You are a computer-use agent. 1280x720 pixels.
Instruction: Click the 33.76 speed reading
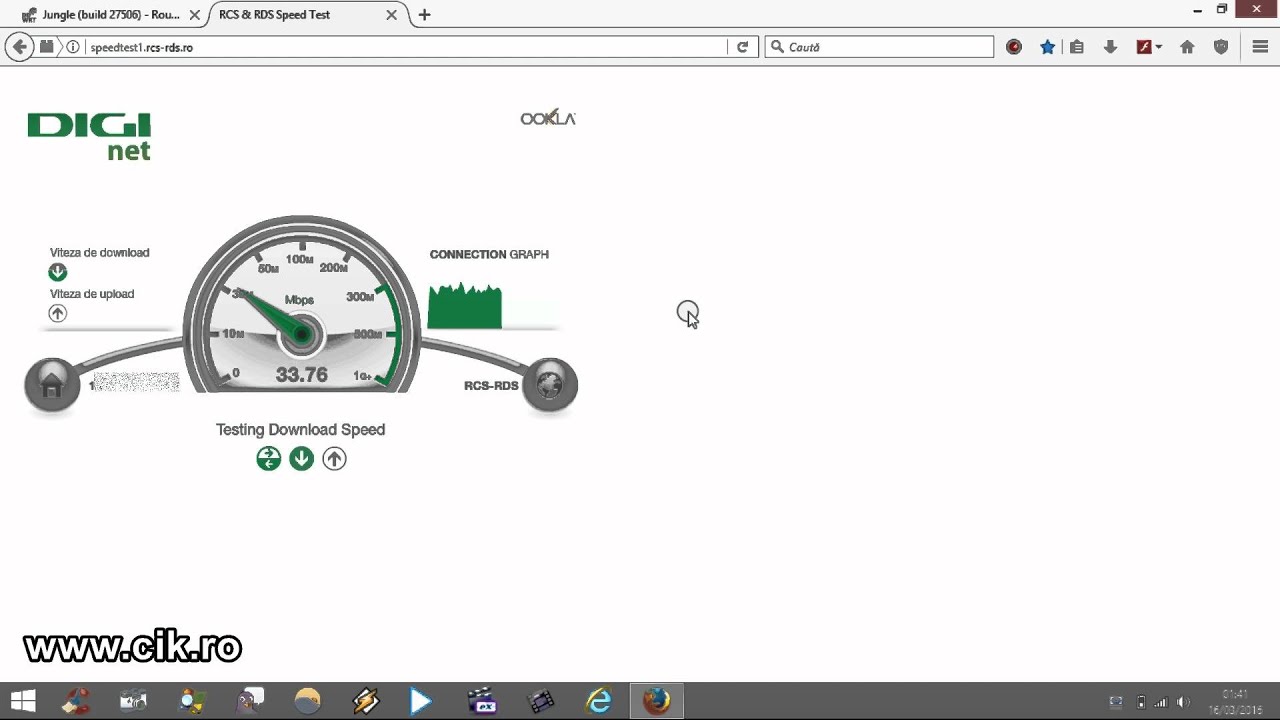pos(301,375)
